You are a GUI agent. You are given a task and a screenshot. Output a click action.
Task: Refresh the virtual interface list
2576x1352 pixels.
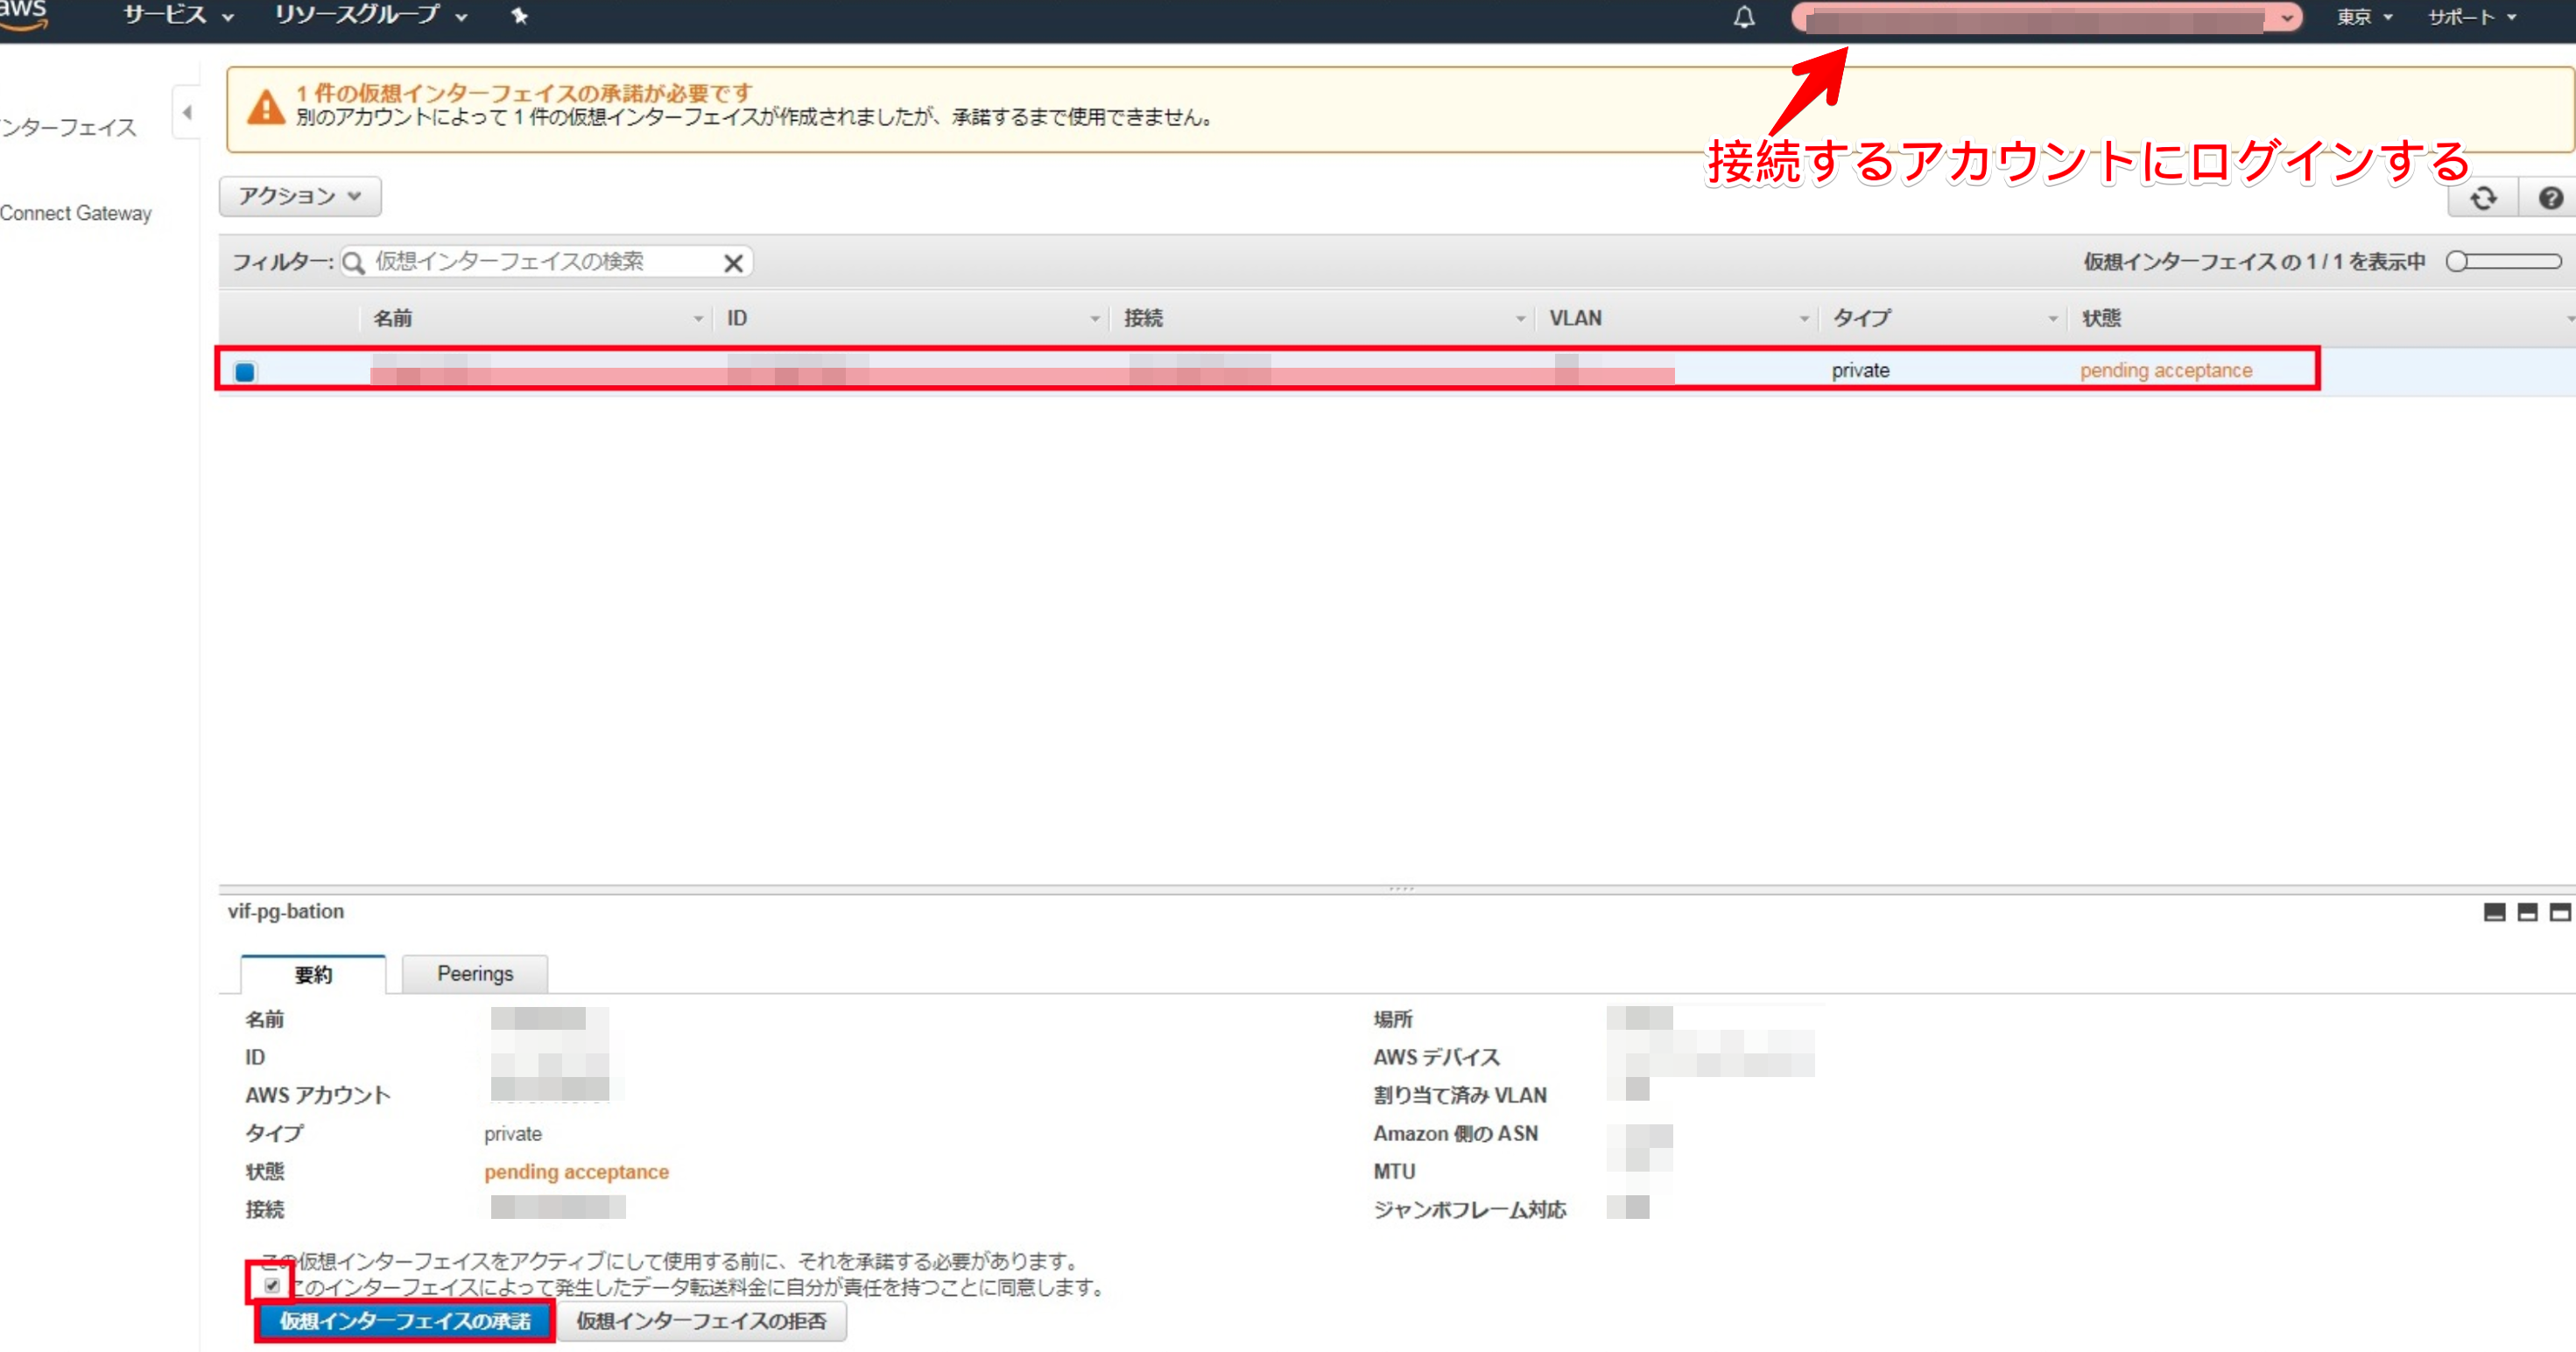coord(2483,198)
